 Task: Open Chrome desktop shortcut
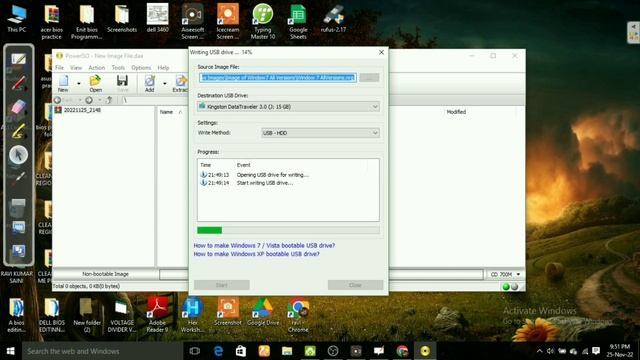coord(298,315)
